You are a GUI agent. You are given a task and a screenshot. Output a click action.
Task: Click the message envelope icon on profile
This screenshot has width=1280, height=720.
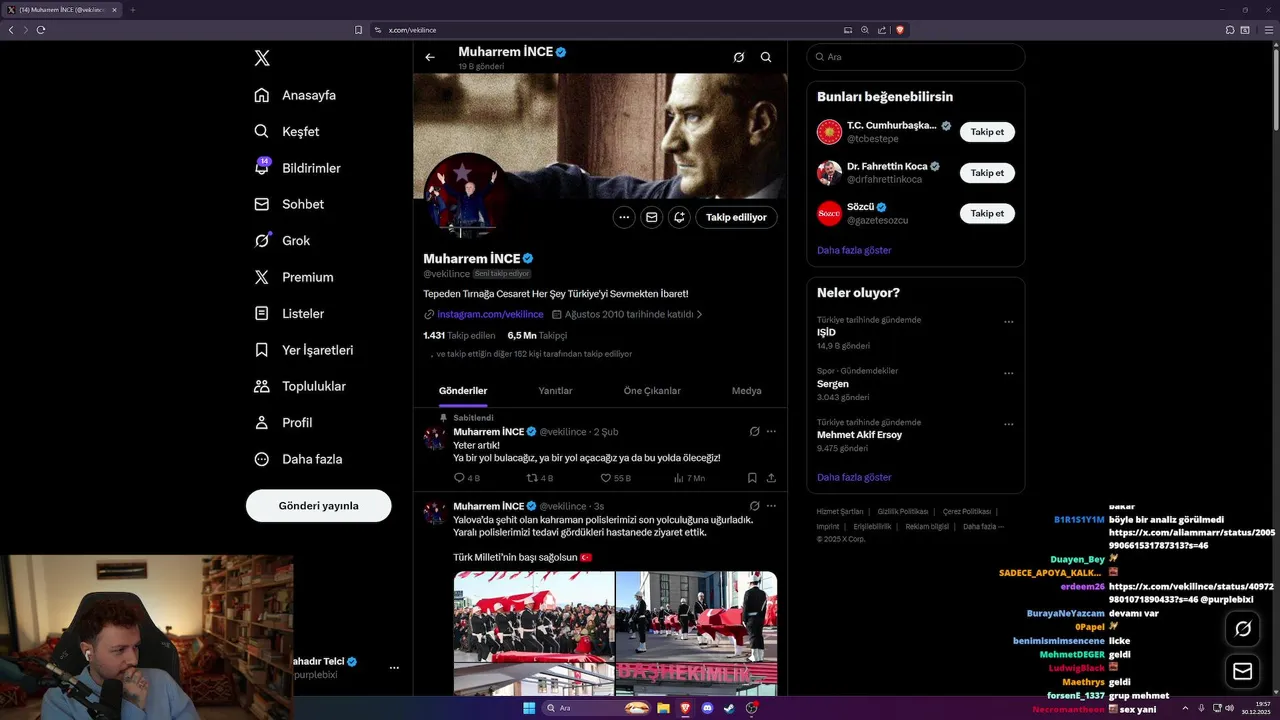pos(652,217)
